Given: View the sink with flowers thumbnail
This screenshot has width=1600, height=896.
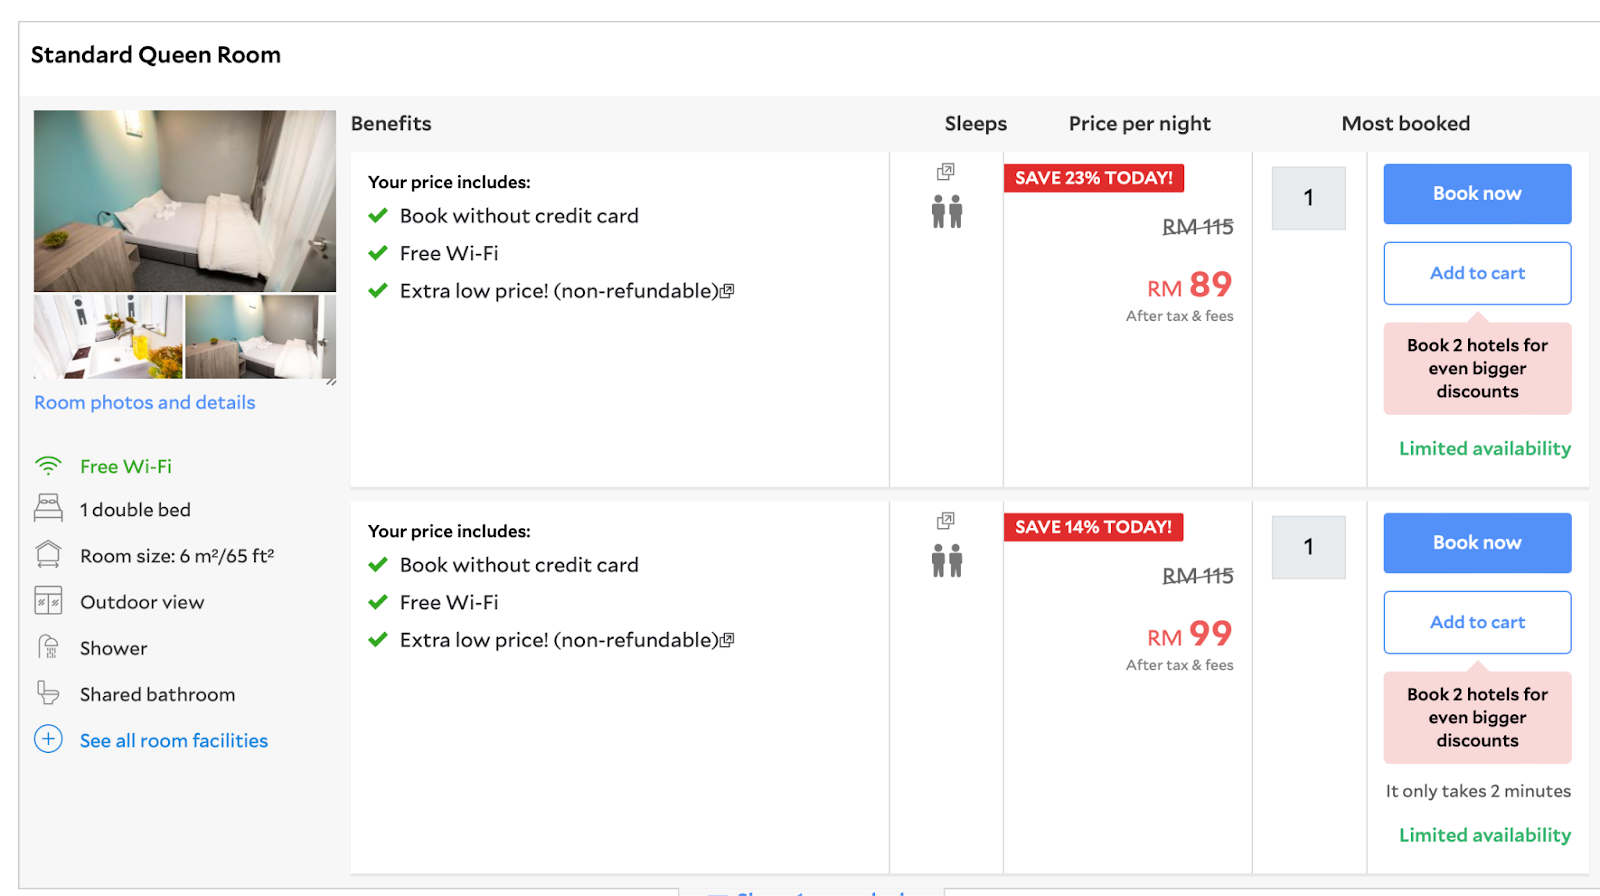Looking at the screenshot, I should point(108,336).
